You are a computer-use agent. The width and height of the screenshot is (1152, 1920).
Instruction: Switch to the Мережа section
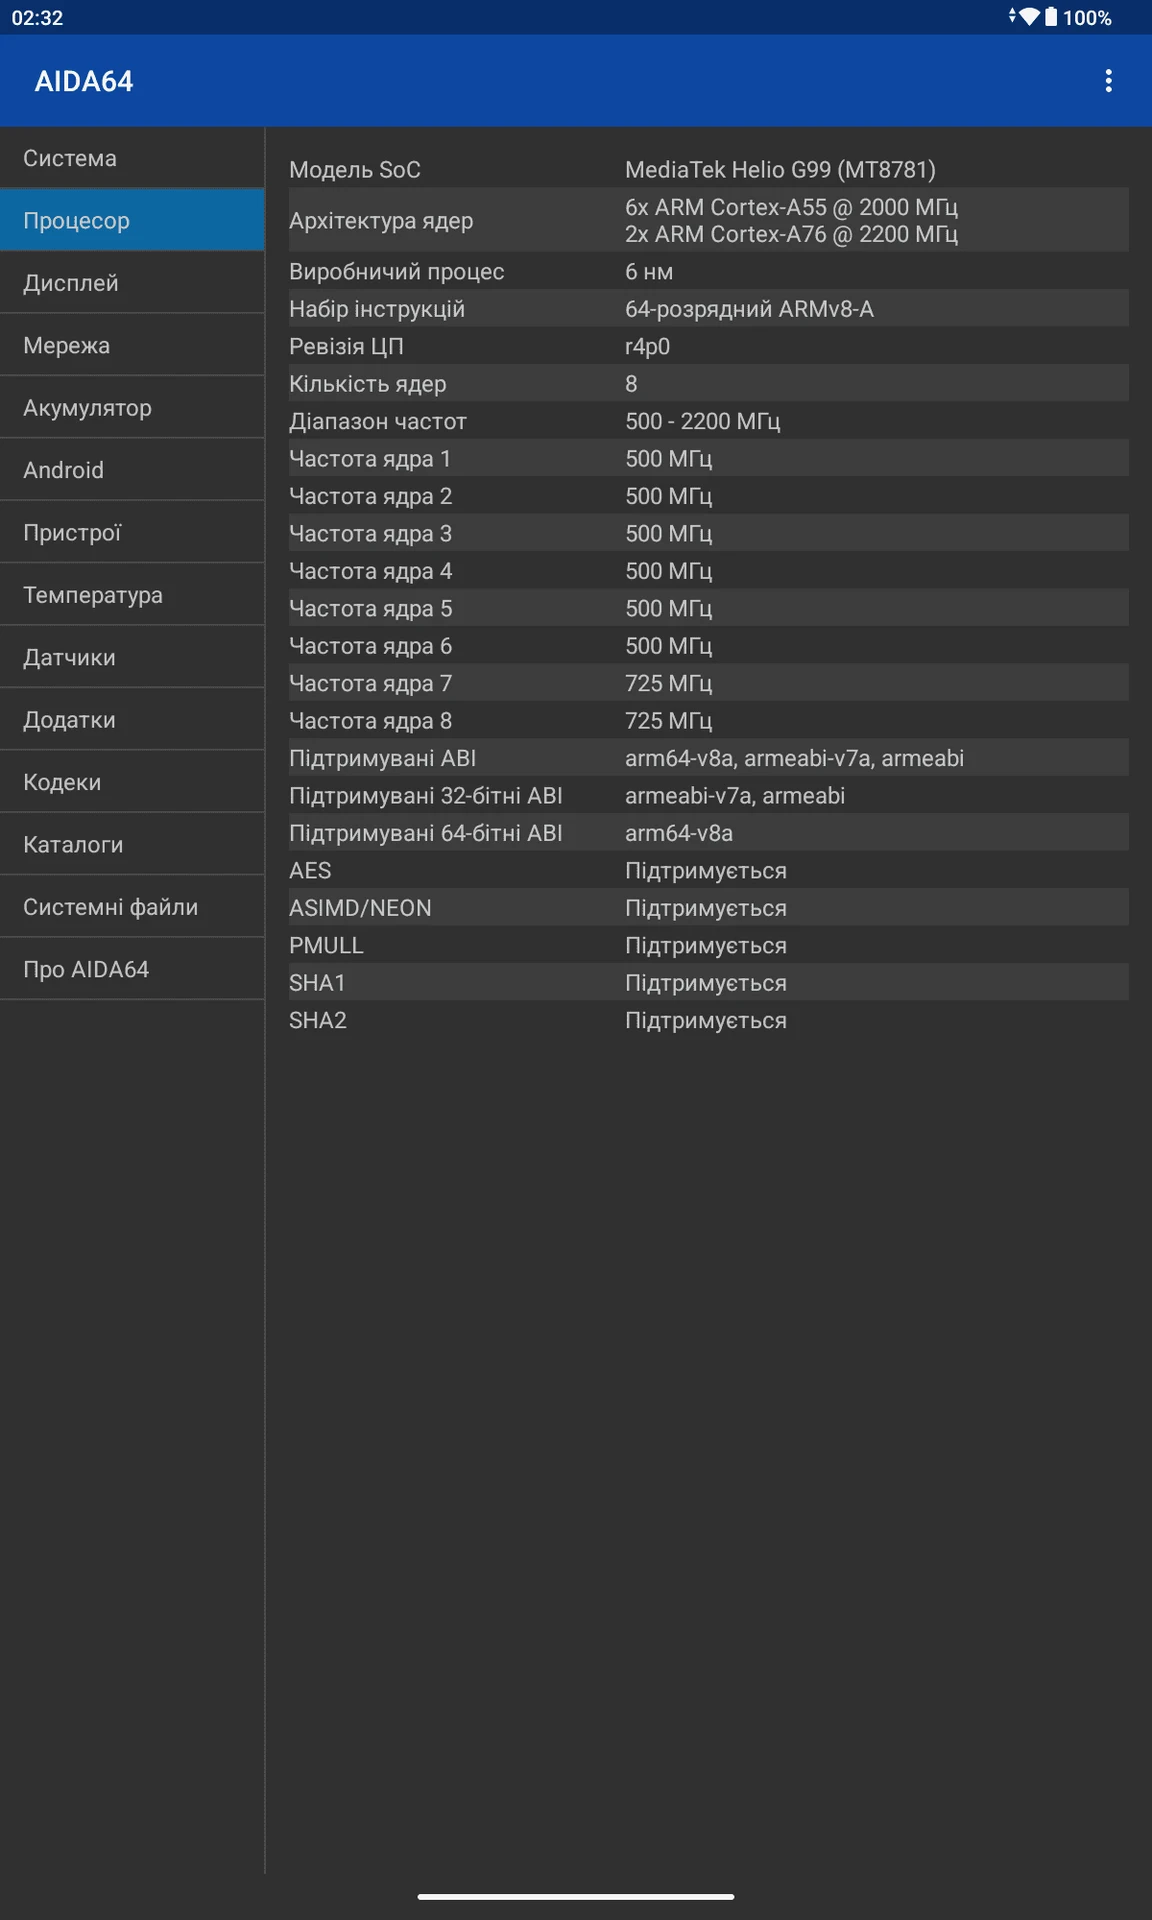(132, 345)
